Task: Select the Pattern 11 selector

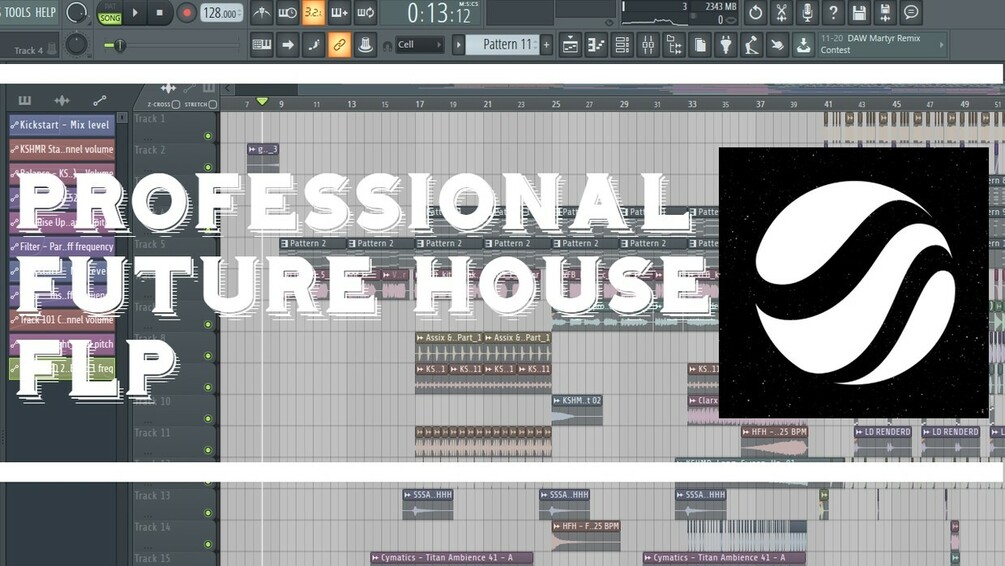Action: tap(503, 45)
